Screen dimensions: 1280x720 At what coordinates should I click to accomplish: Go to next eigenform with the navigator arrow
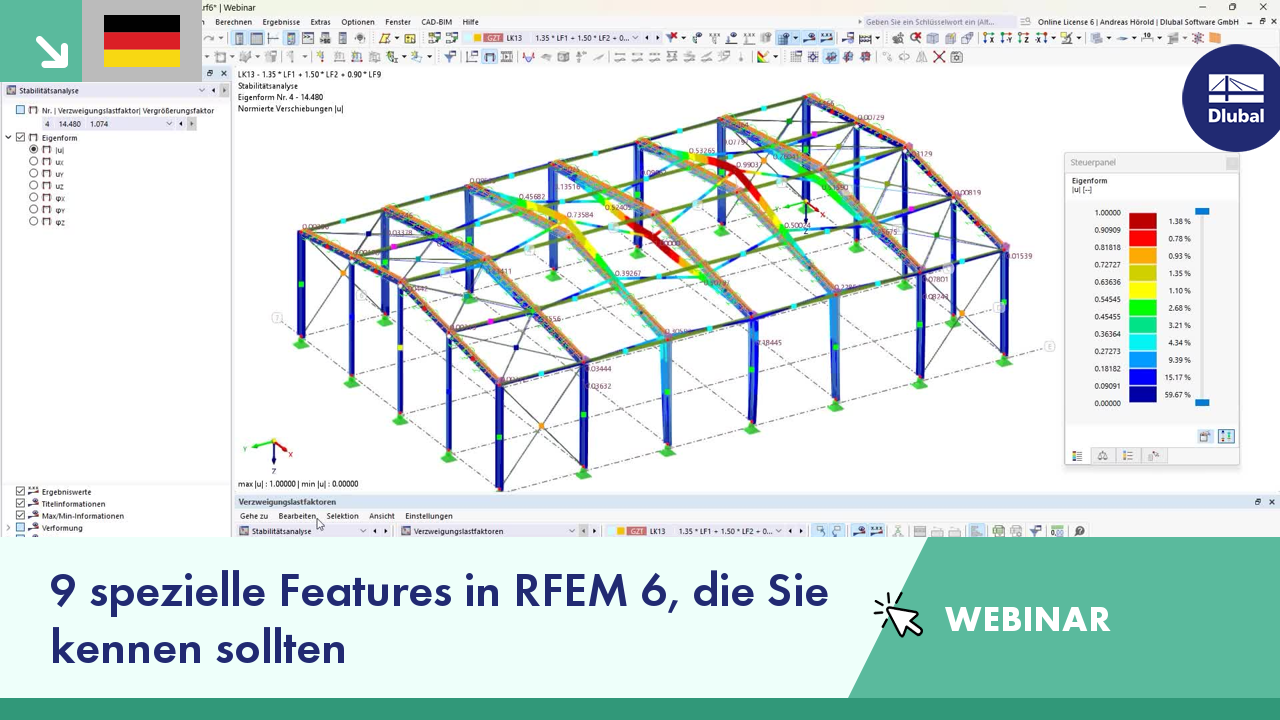[192, 124]
